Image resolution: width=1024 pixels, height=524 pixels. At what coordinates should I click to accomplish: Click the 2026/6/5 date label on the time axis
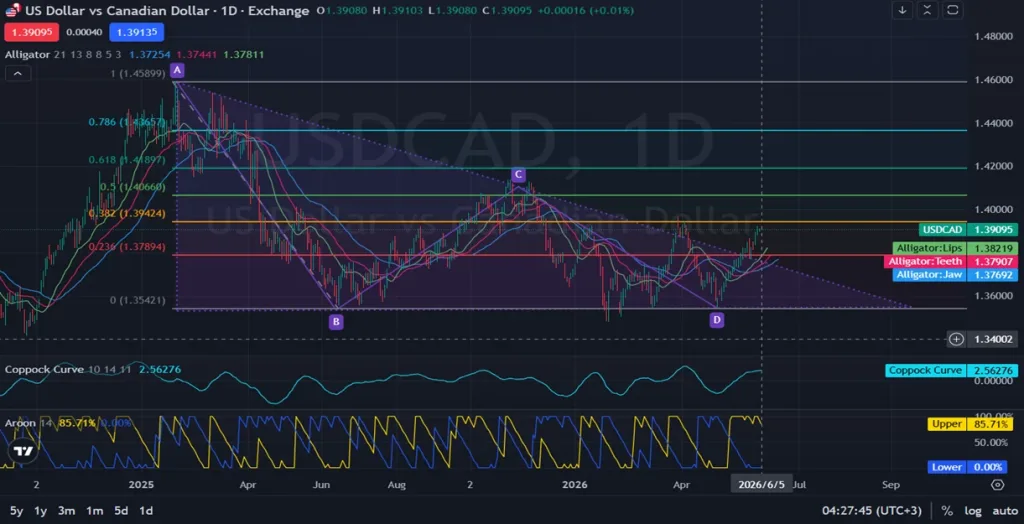[x=761, y=485]
